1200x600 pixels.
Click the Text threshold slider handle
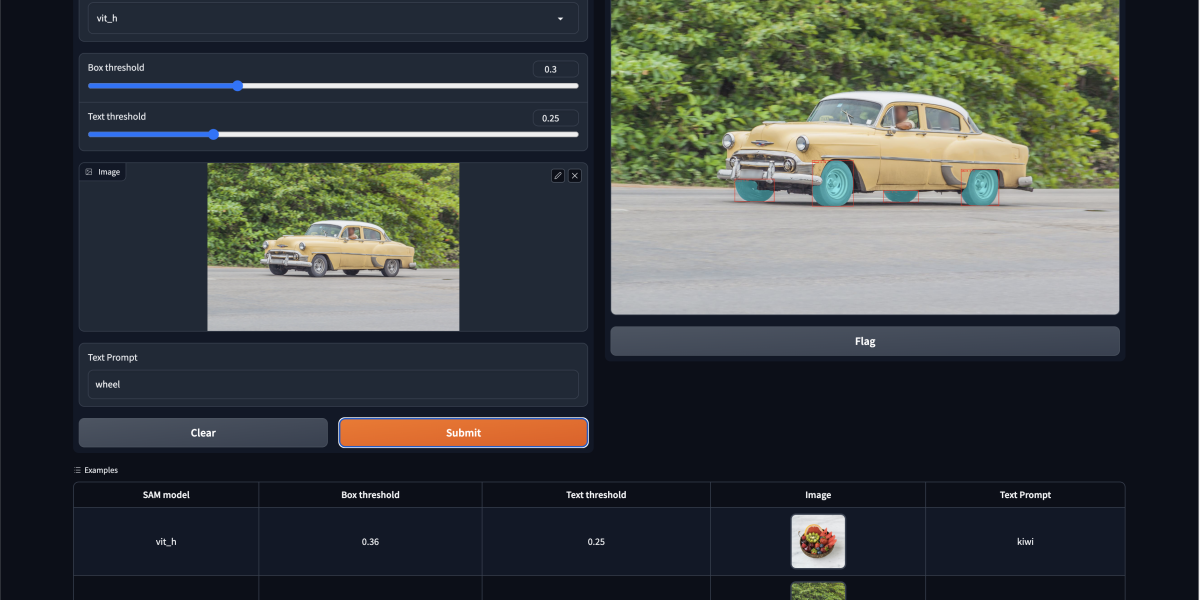(213, 134)
